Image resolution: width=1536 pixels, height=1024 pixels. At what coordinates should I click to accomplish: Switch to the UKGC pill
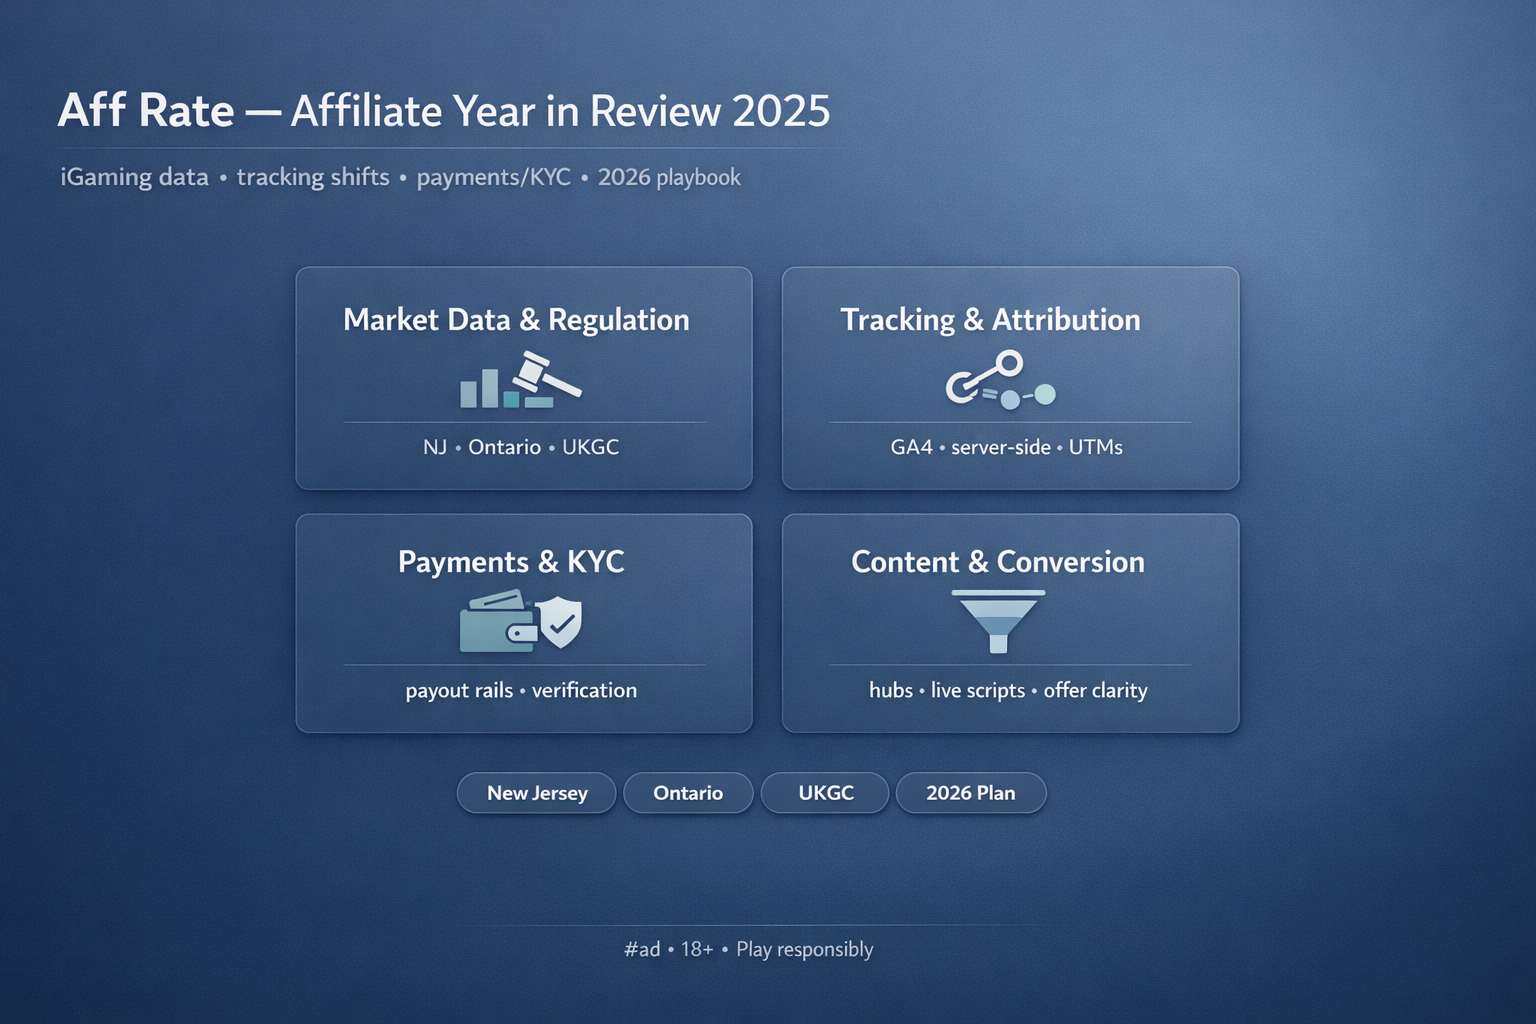825,793
